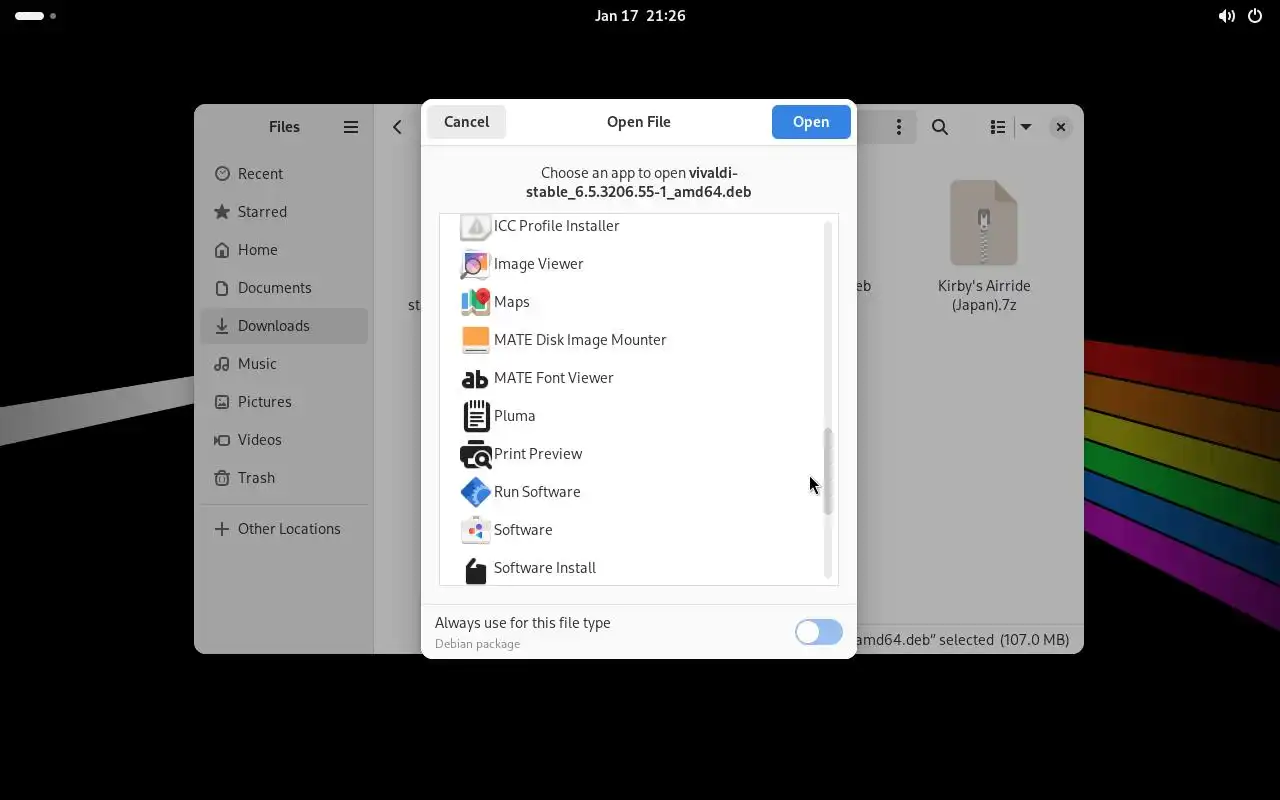Image resolution: width=1280 pixels, height=800 pixels.
Task: Select the Print Preview icon
Action: [476, 454]
